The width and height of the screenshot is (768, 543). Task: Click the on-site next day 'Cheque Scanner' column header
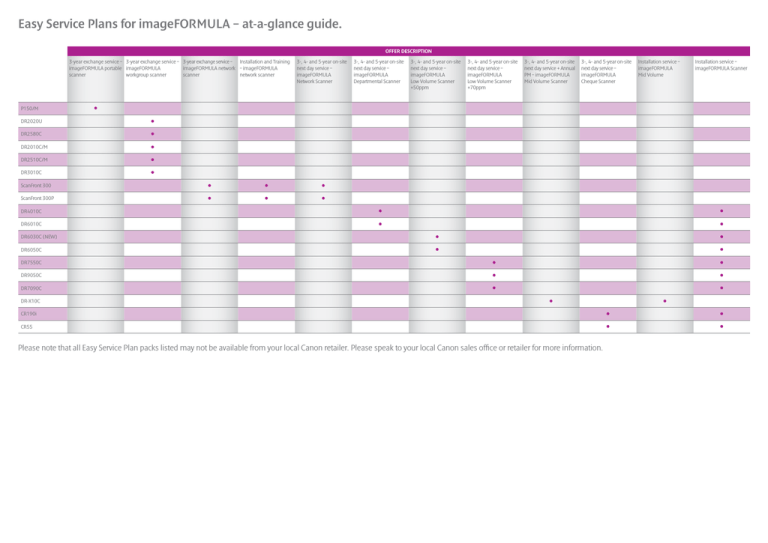pyautogui.click(x=607, y=71)
